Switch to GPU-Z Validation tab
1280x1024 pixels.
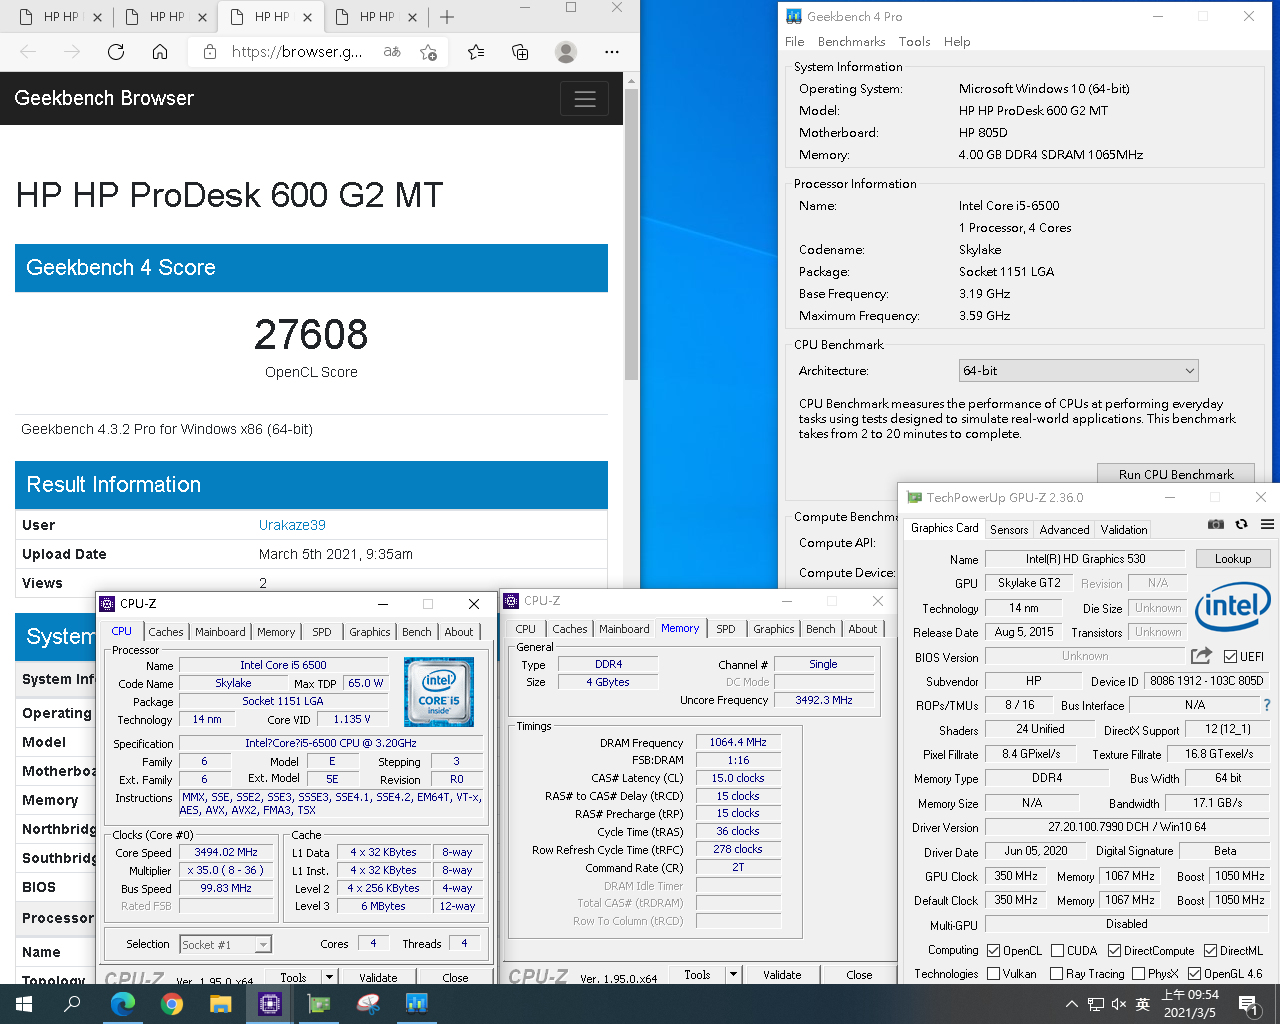click(x=1124, y=530)
